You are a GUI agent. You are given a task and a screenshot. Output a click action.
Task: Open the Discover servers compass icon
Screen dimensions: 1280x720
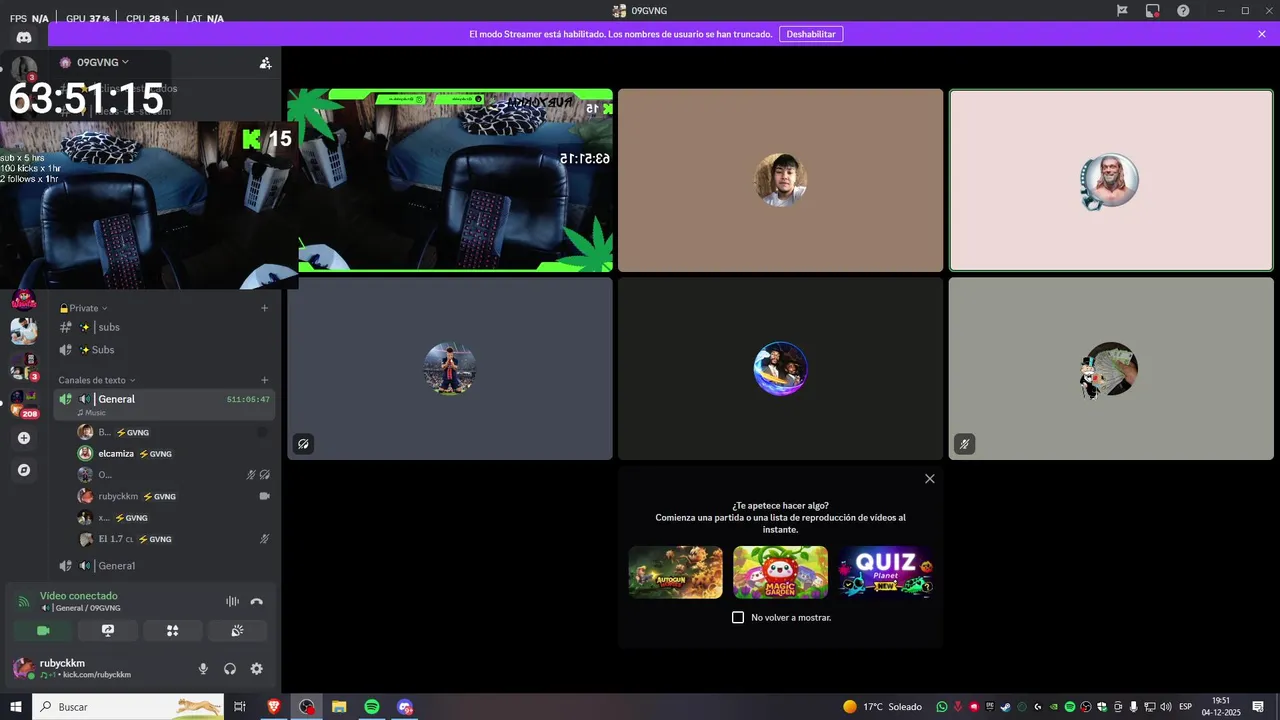(x=24, y=470)
